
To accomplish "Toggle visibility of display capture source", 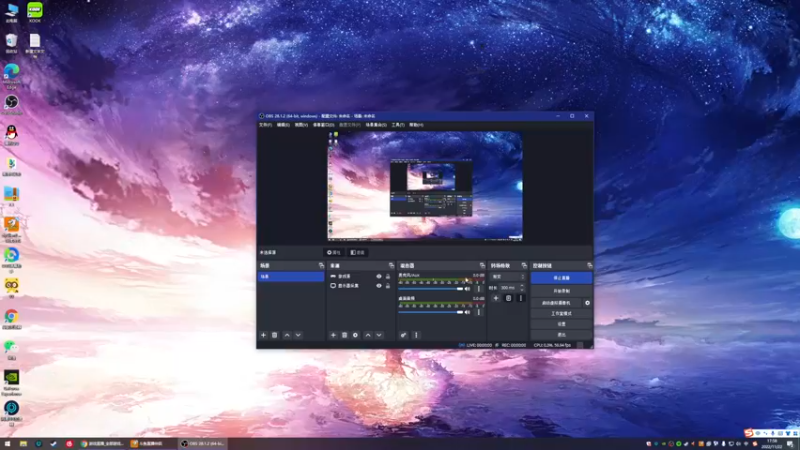I will click(x=379, y=286).
